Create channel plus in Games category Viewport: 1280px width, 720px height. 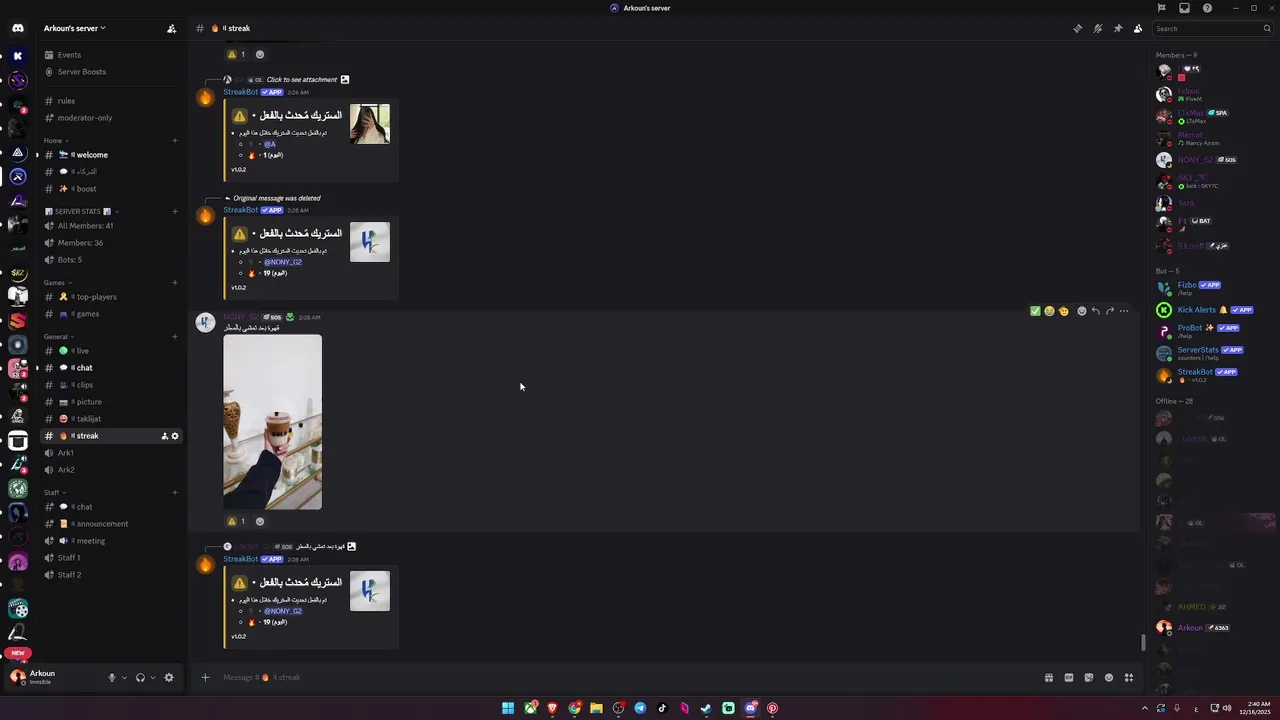click(x=175, y=282)
